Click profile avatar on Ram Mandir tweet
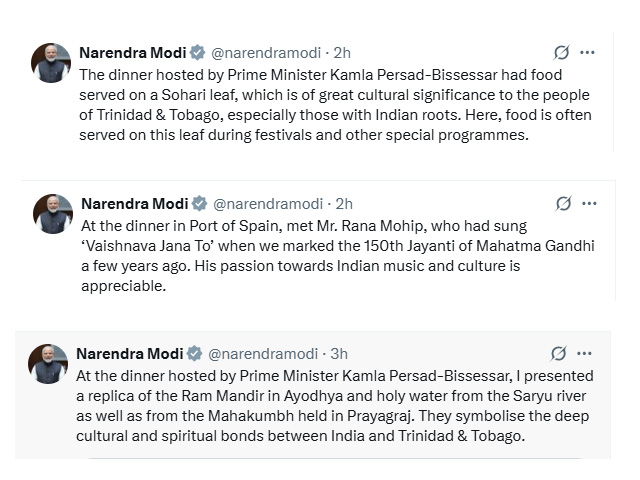The height and width of the screenshot is (480, 640). 48,365
